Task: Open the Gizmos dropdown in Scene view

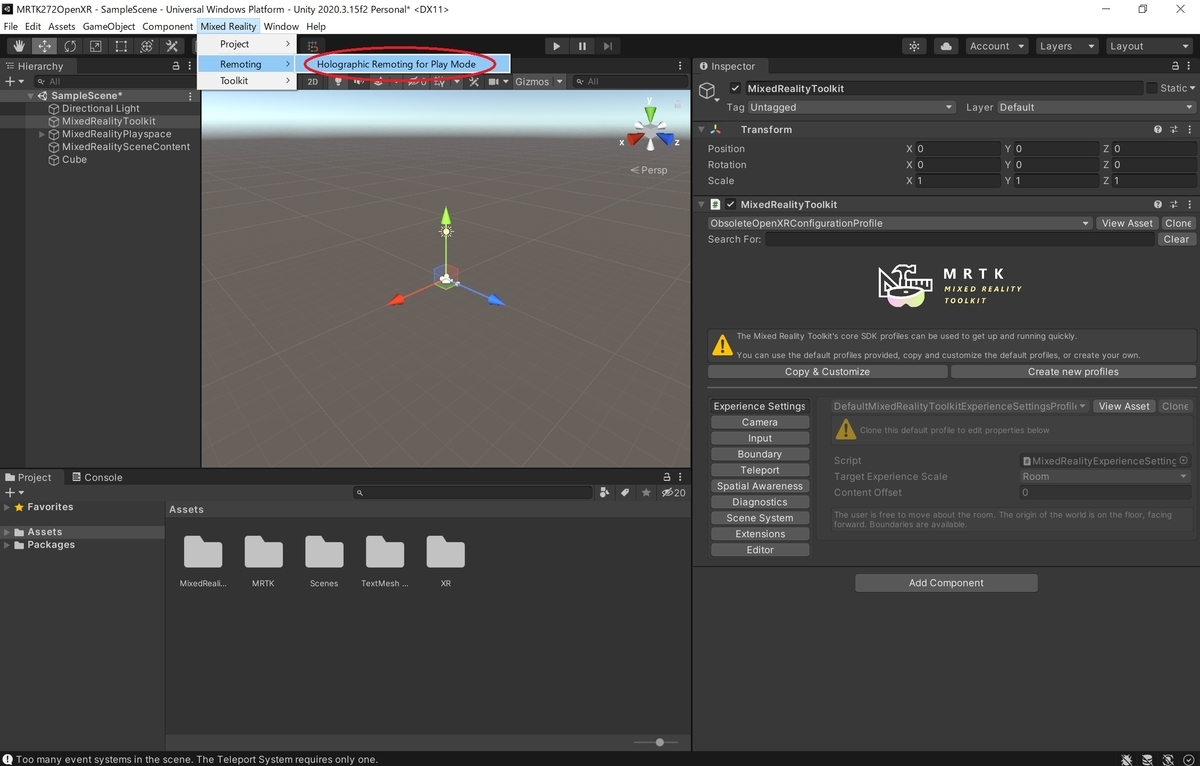Action: click(x=539, y=81)
